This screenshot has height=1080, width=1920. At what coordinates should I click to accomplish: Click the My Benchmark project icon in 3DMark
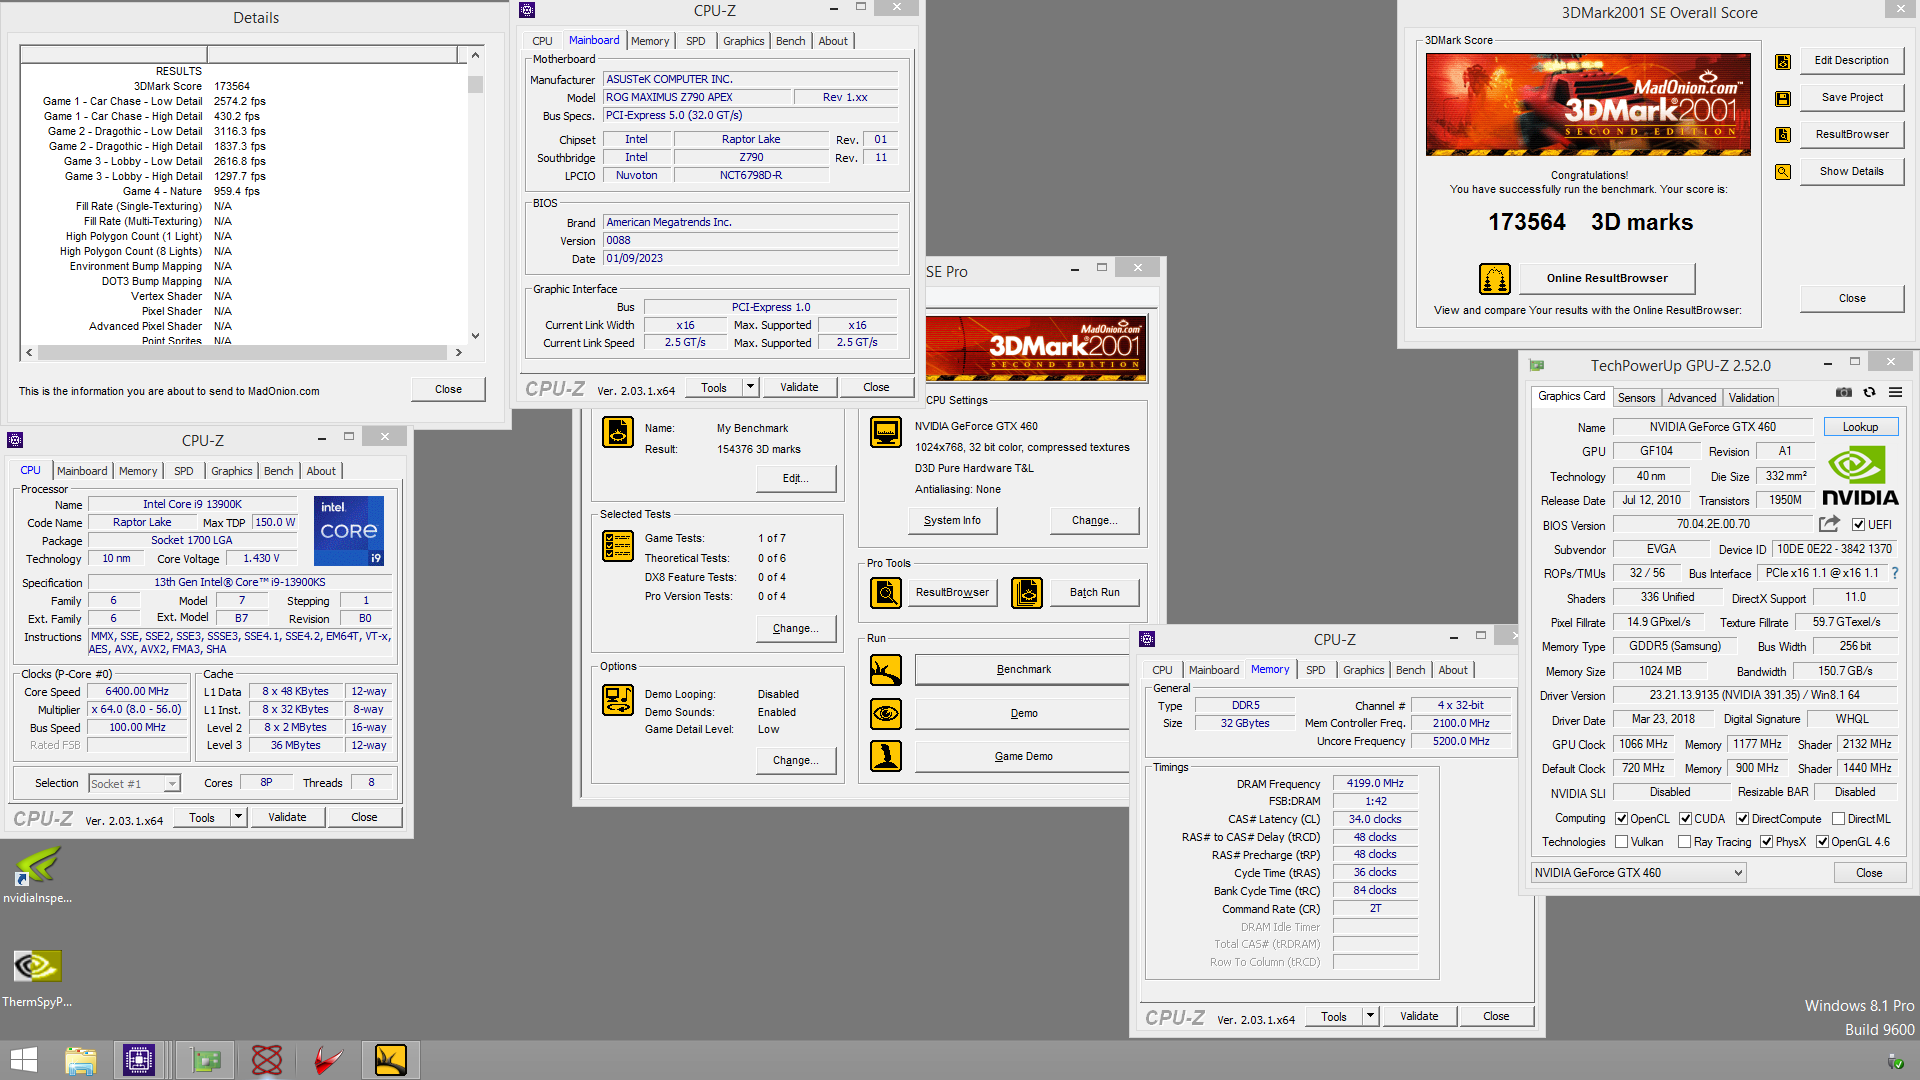click(x=618, y=432)
